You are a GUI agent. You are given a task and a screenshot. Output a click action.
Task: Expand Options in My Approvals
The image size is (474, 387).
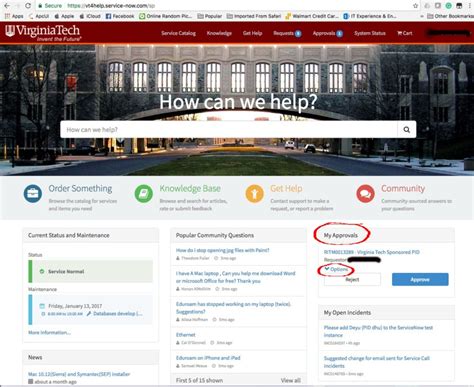[x=337, y=269]
